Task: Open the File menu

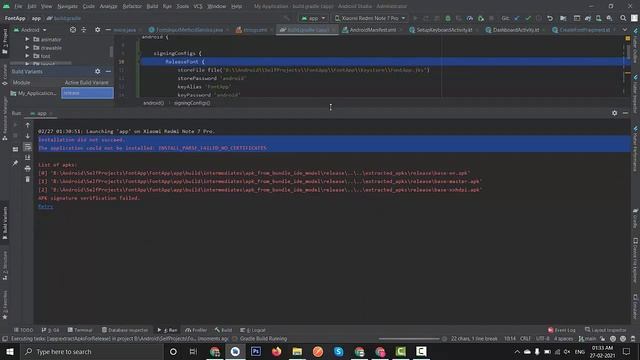Action: coord(18,6)
